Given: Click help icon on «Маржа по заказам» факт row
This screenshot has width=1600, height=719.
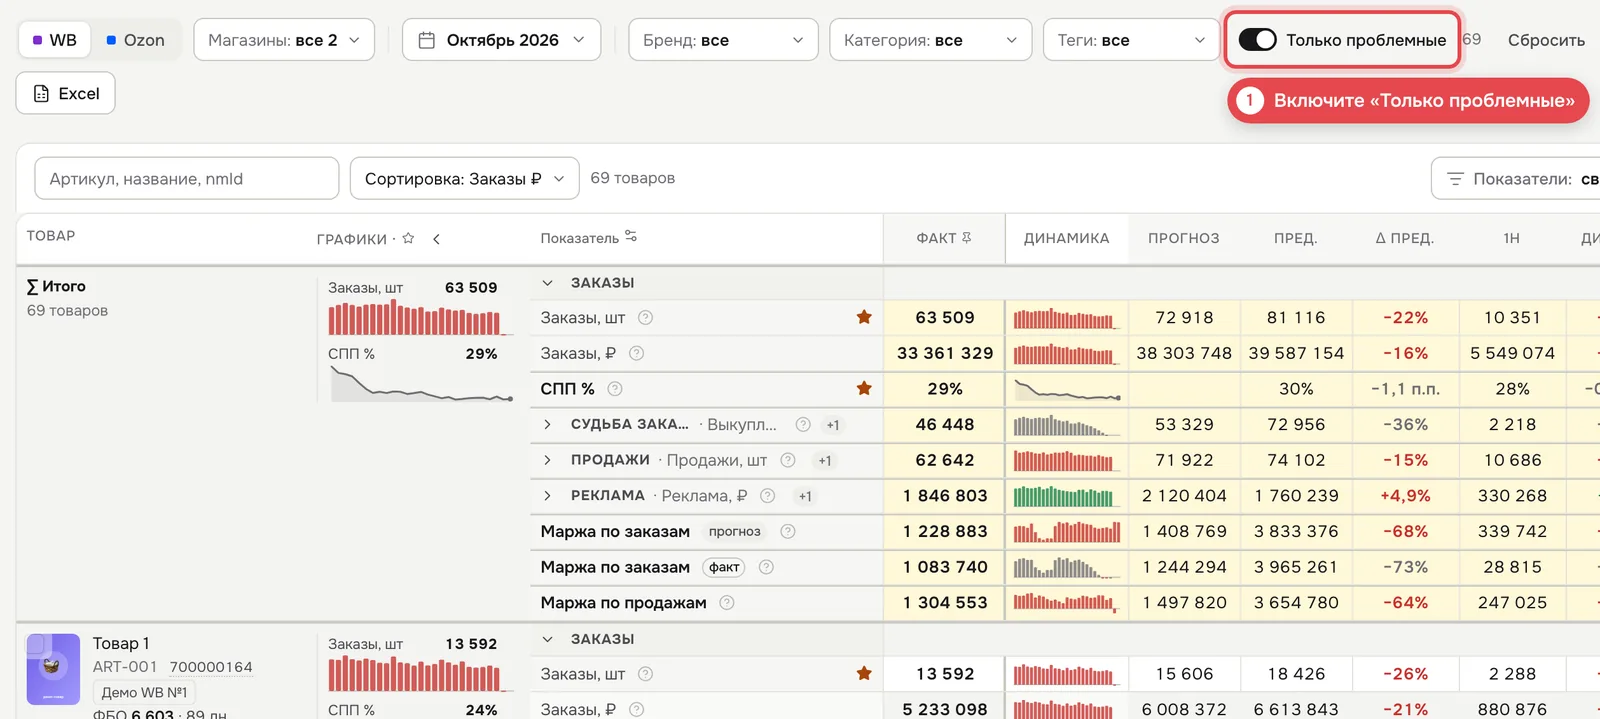Looking at the screenshot, I should (x=767, y=567).
